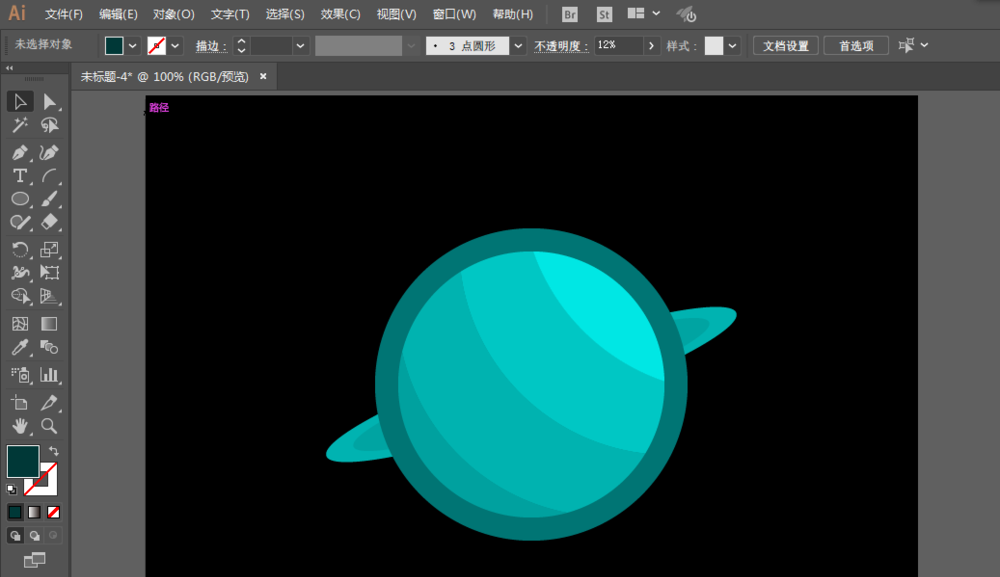Expand the 不透明度 opacity options

[651, 45]
